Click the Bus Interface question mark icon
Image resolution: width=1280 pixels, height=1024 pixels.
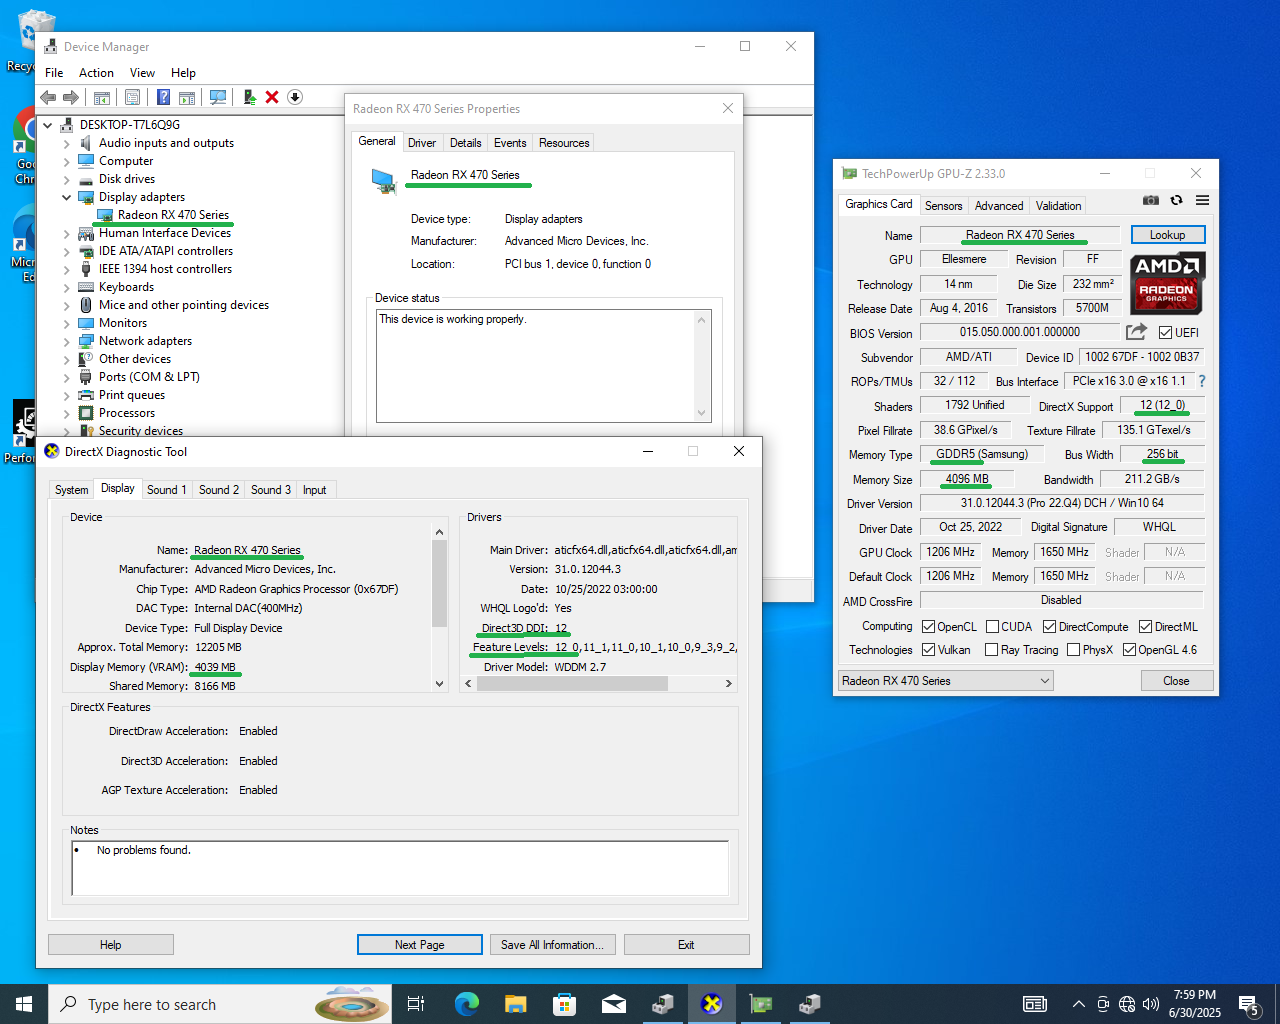pos(1202,381)
